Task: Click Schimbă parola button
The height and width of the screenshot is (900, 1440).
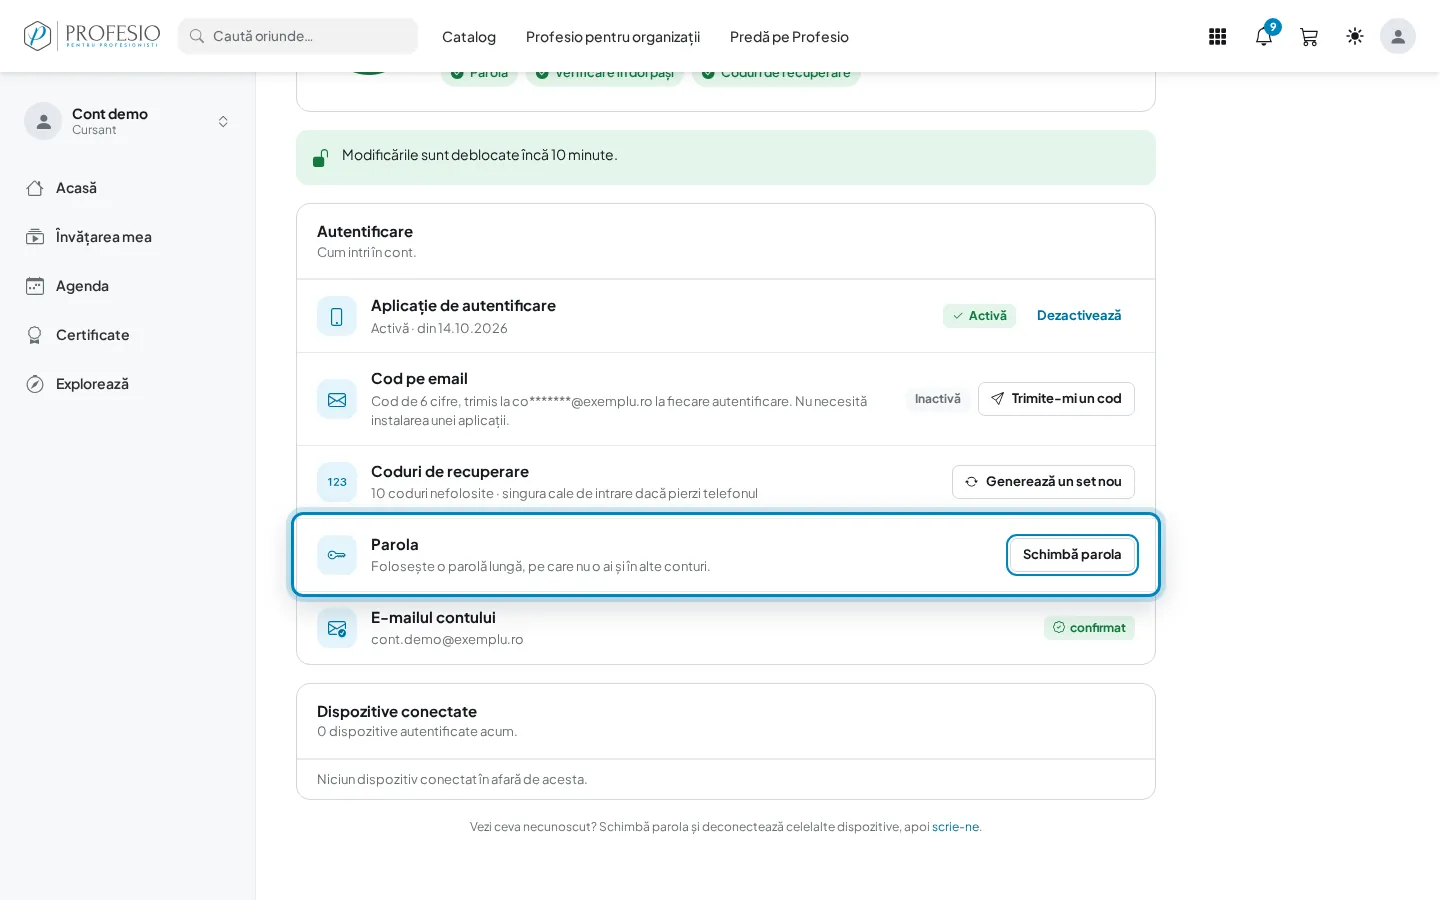Action: pyautogui.click(x=1072, y=555)
